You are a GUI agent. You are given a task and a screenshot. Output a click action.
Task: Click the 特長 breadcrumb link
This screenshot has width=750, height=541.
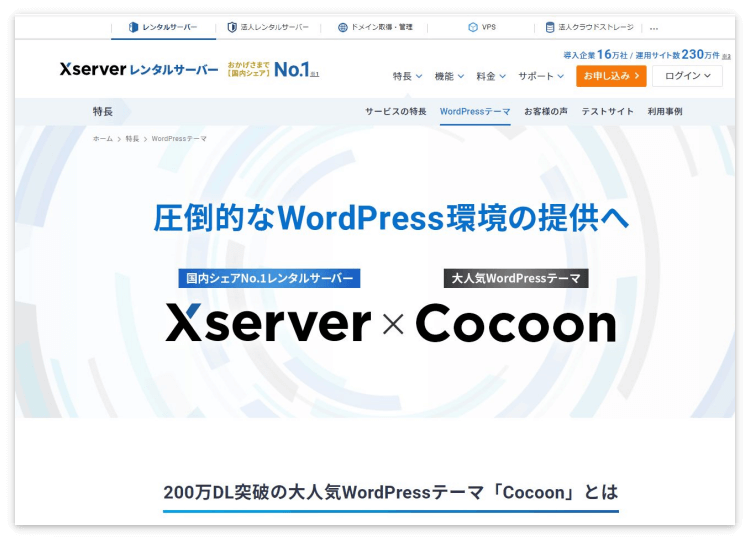pos(132,139)
